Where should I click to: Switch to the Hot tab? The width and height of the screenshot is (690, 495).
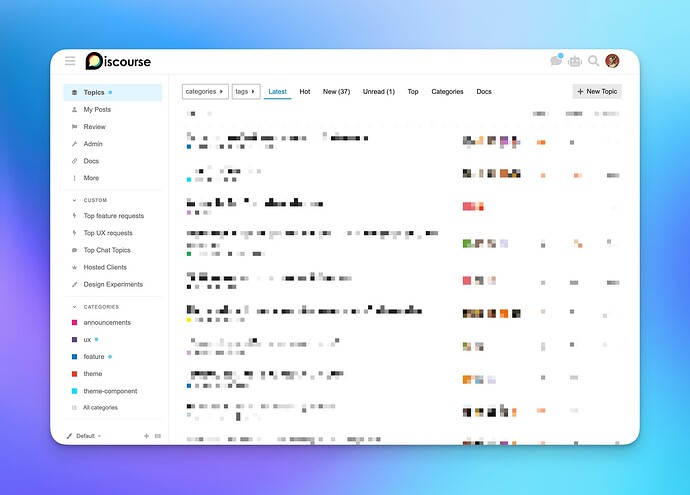305,92
